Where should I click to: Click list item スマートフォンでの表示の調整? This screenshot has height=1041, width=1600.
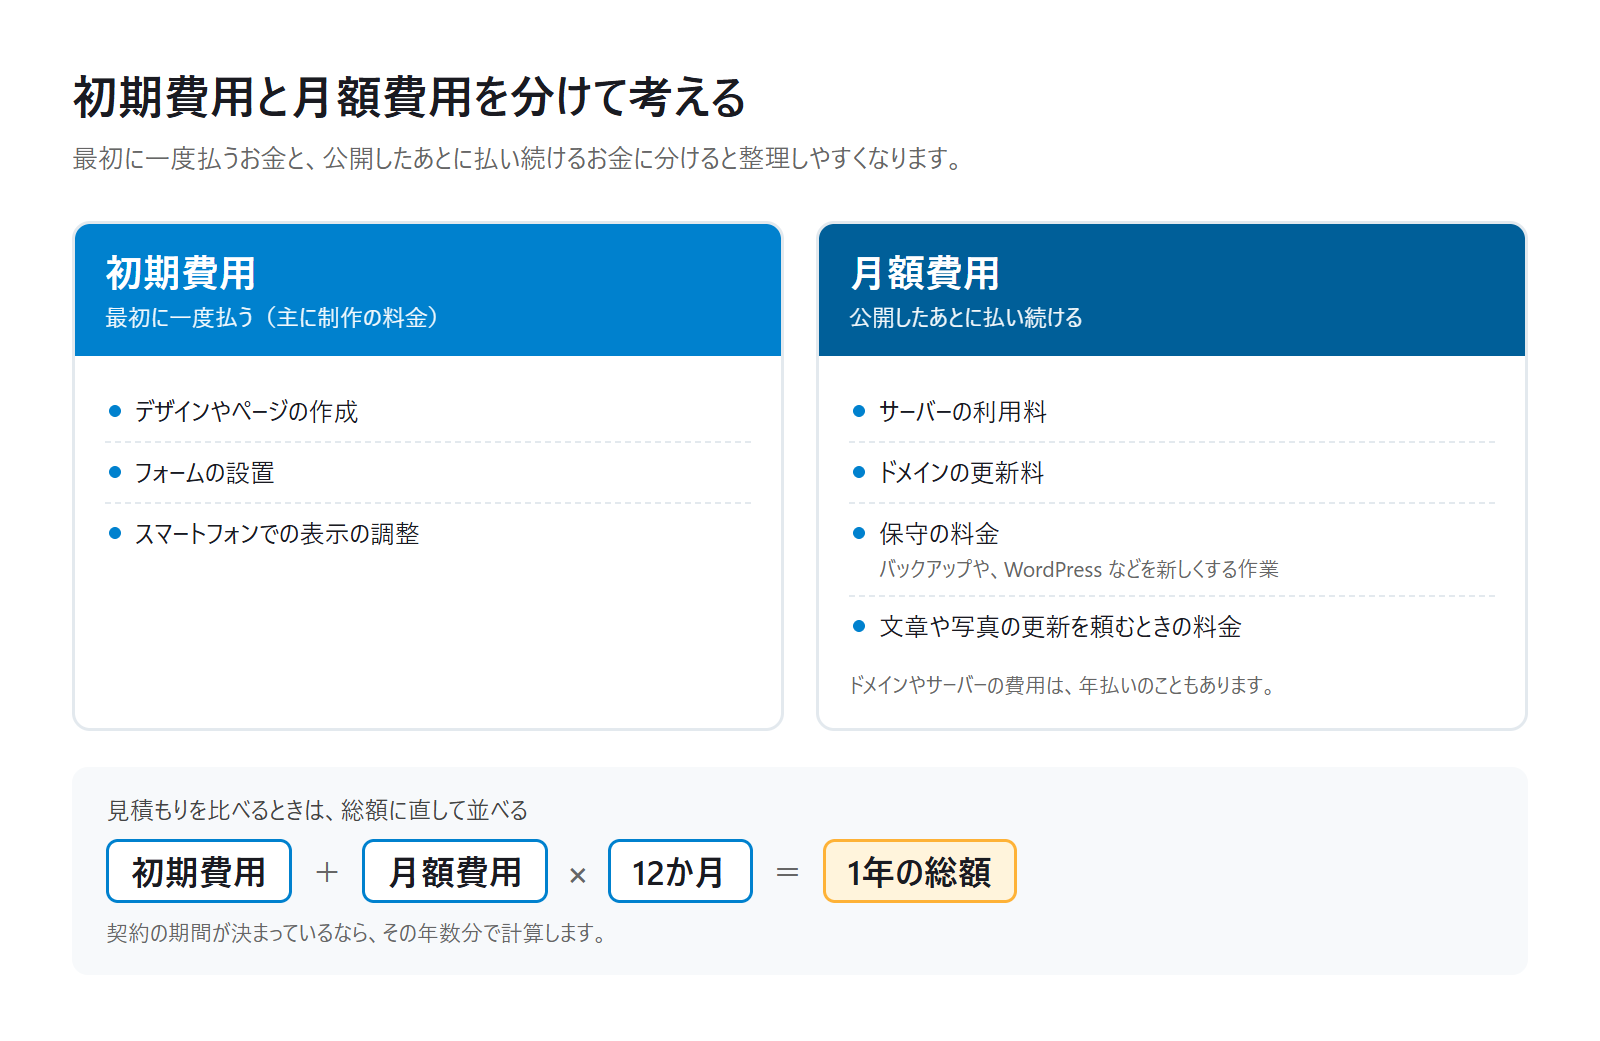pos(277,533)
